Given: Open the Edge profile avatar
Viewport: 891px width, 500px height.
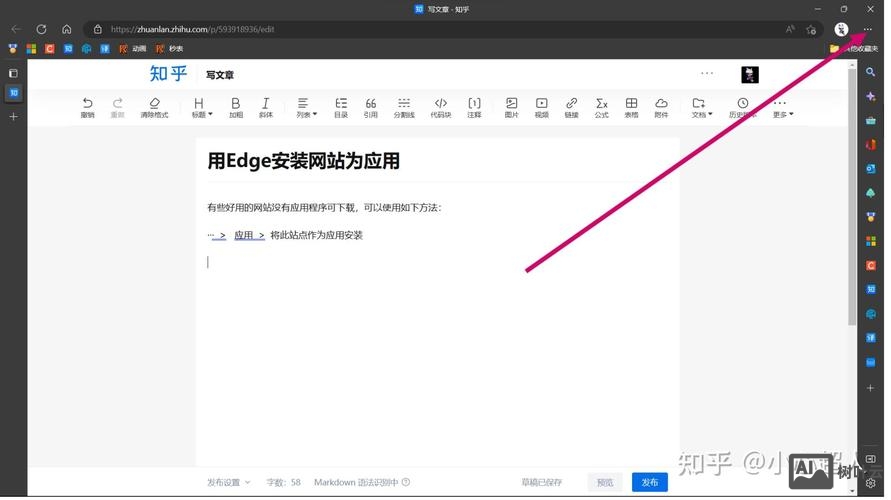Looking at the screenshot, I should click(842, 30).
